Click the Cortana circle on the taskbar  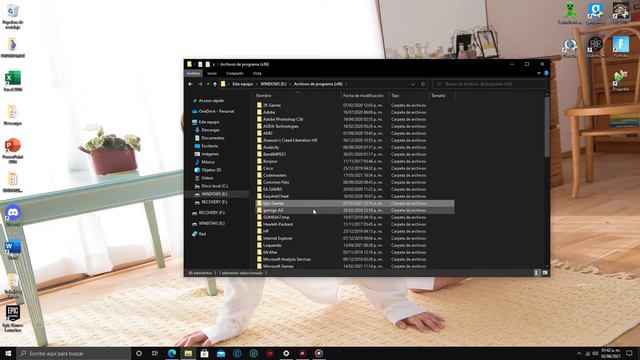click(139, 353)
